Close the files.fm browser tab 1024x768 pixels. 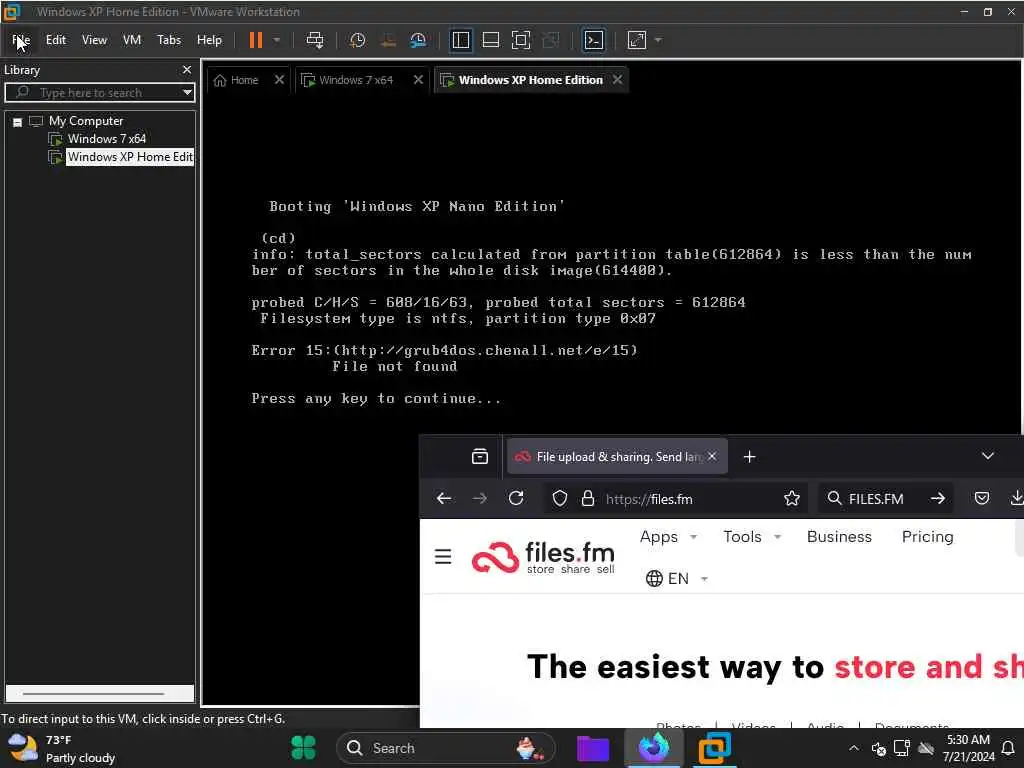[x=712, y=456]
